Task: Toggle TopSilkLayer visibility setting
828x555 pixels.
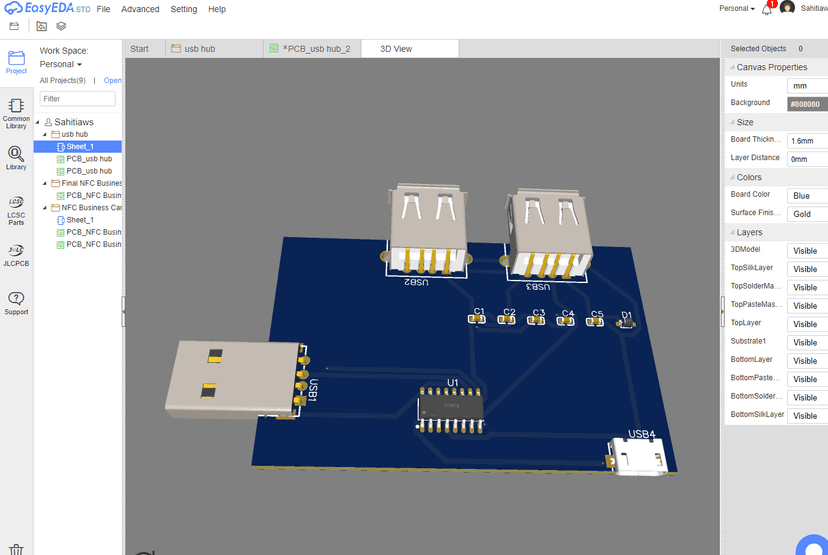Action: click(806, 269)
